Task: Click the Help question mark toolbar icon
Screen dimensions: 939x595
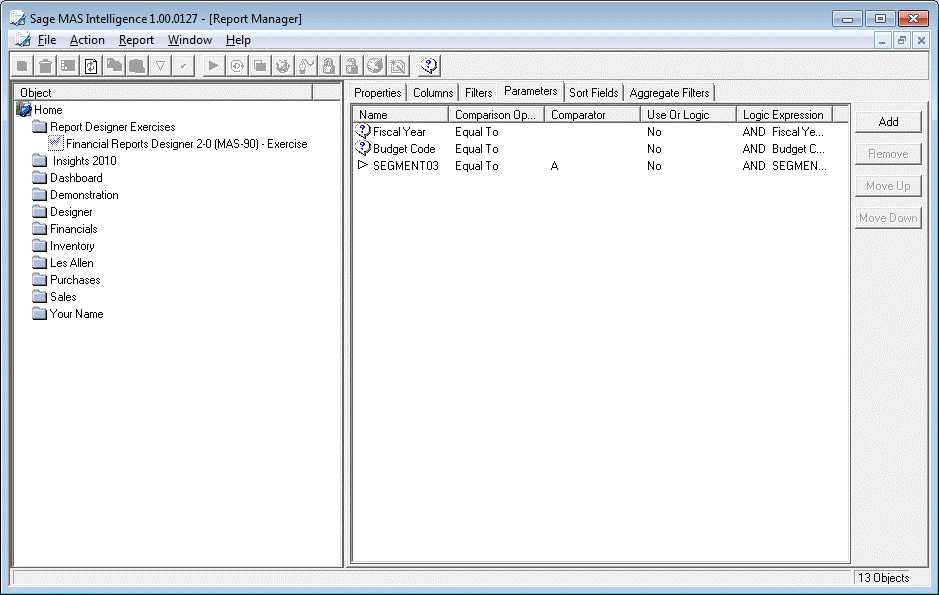Action: (x=429, y=66)
